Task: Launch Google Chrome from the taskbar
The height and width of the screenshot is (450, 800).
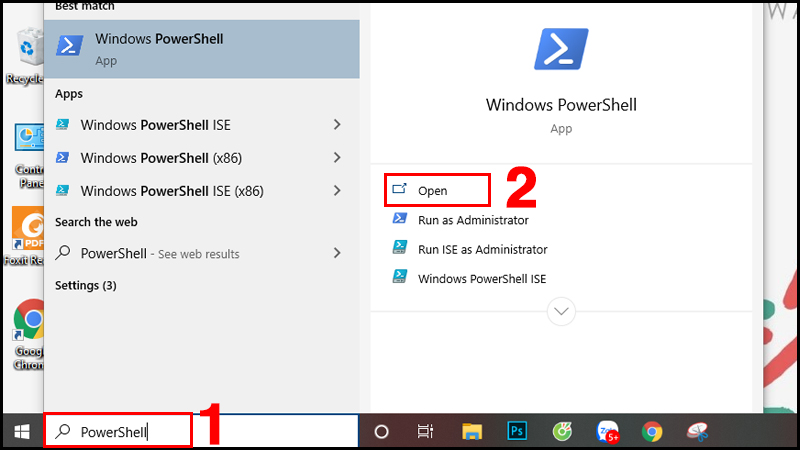Action: pyautogui.click(x=652, y=432)
